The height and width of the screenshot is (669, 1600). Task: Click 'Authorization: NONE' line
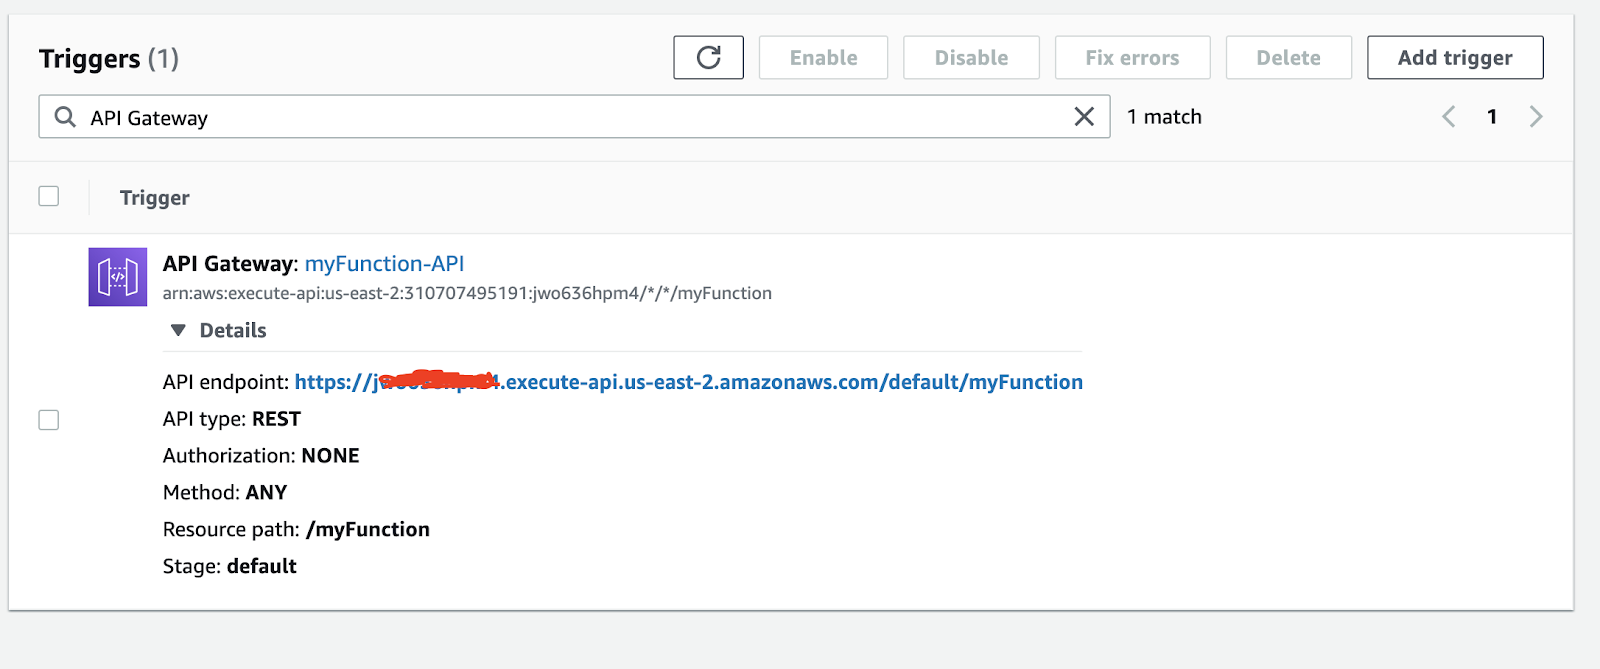point(261,456)
